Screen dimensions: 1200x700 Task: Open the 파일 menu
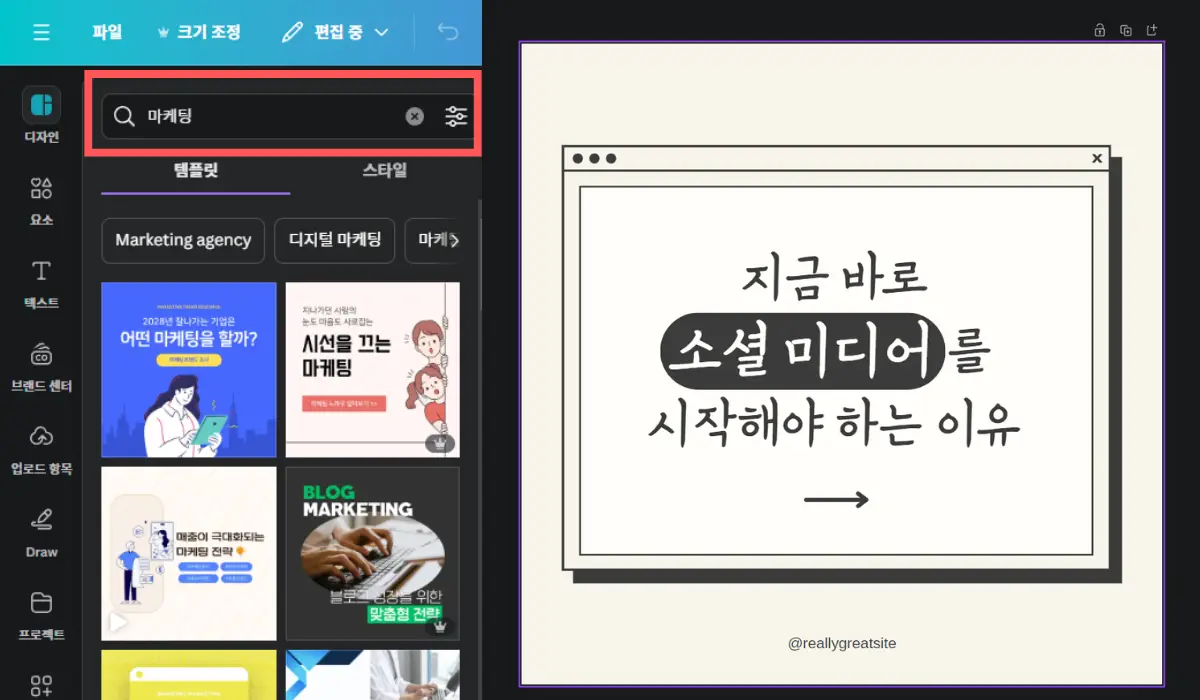pyautogui.click(x=106, y=31)
